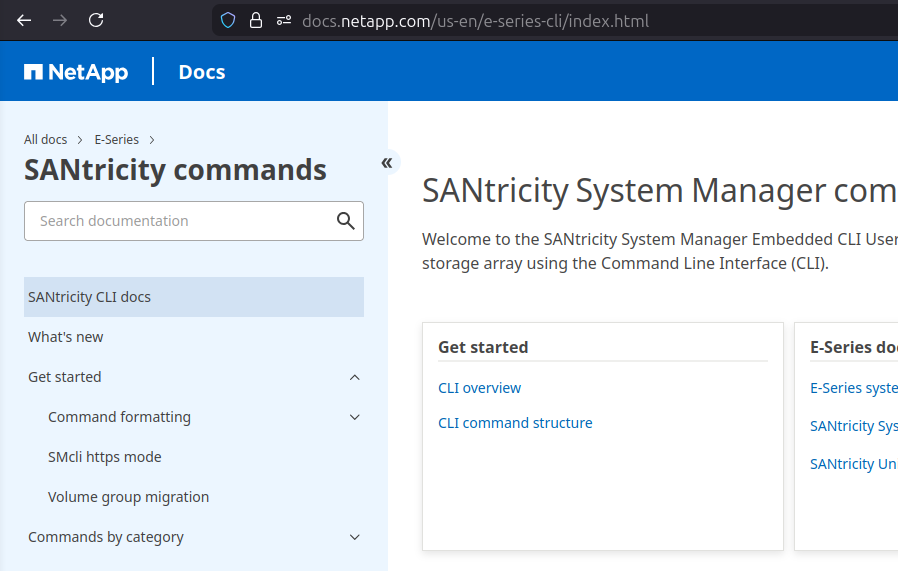
Task: Go to the All docs breadcrumb
Action: point(45,140)
